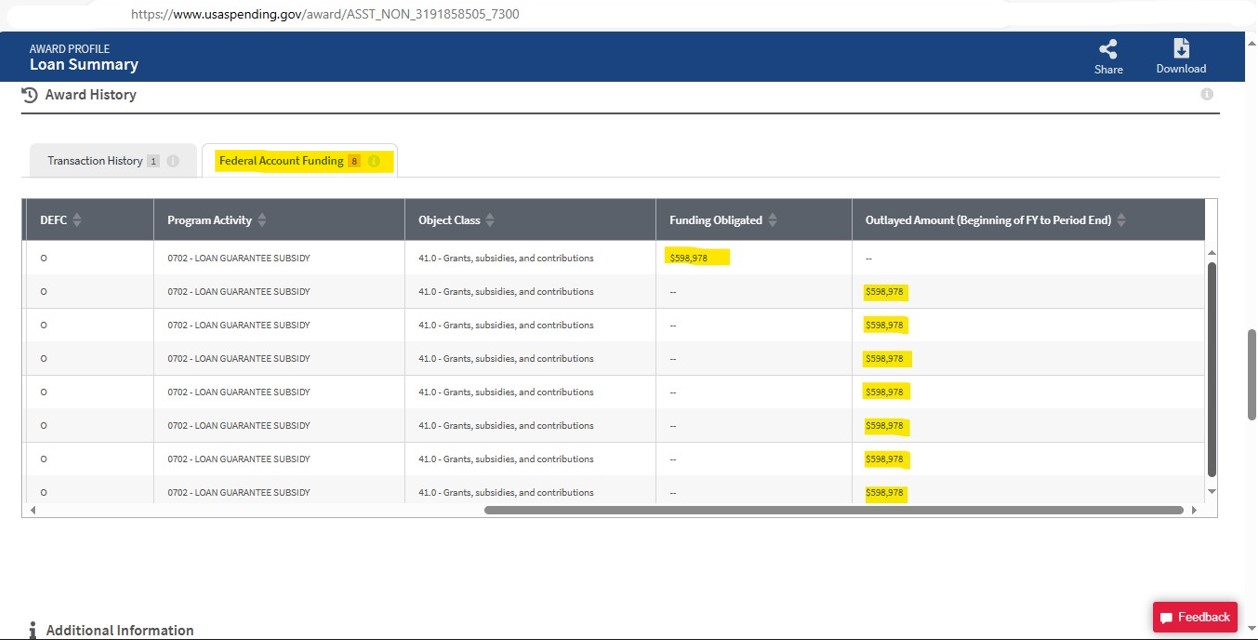Click the Program Activity column header label
1258x640 pixels.
point(210,220)
